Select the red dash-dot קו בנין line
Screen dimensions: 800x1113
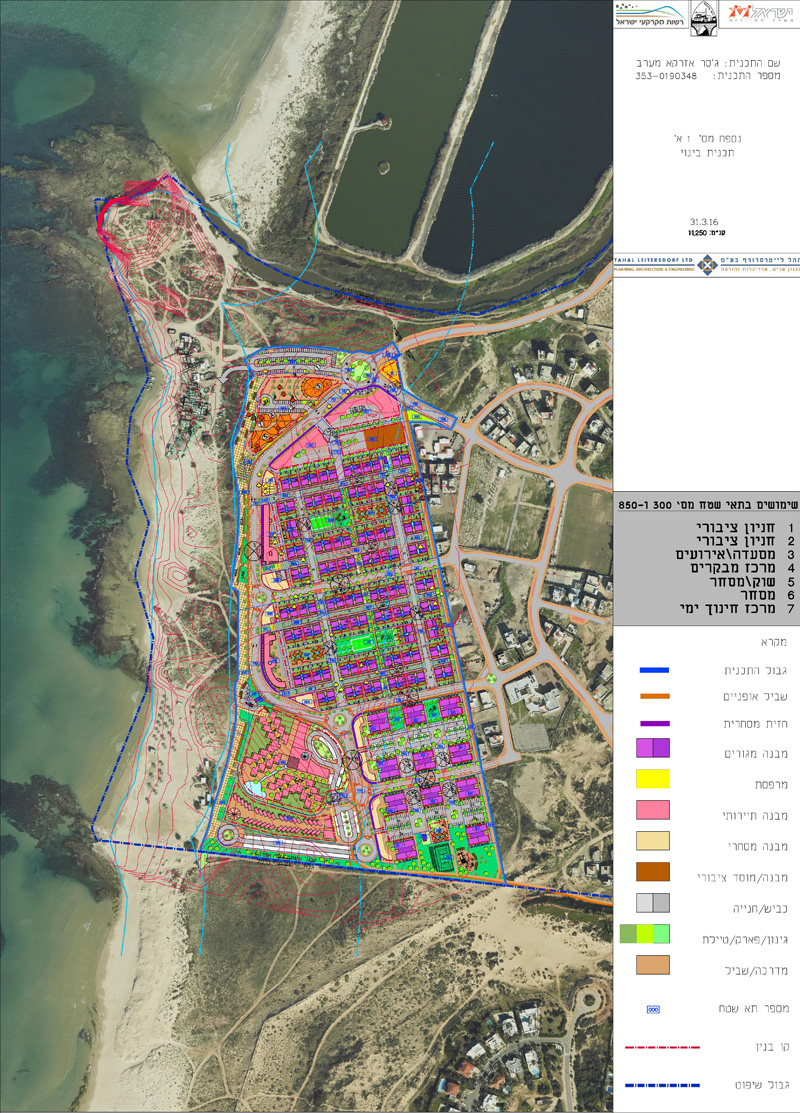pos(662,1047)
